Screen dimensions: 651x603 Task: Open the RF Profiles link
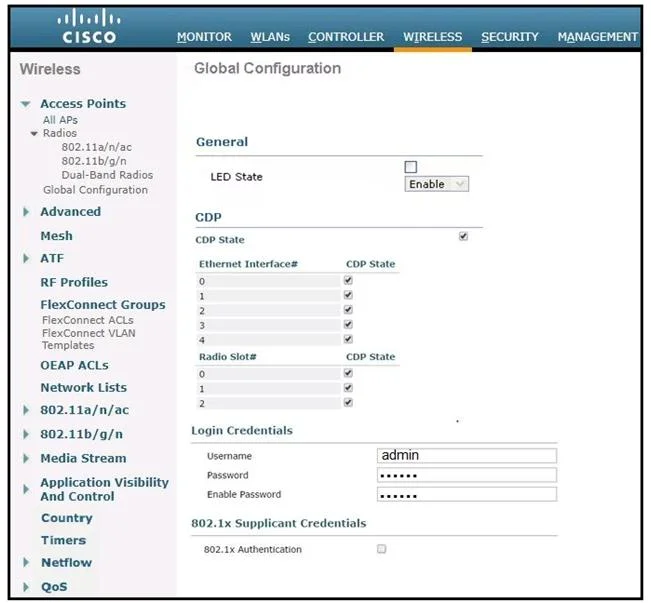point(74,282)
